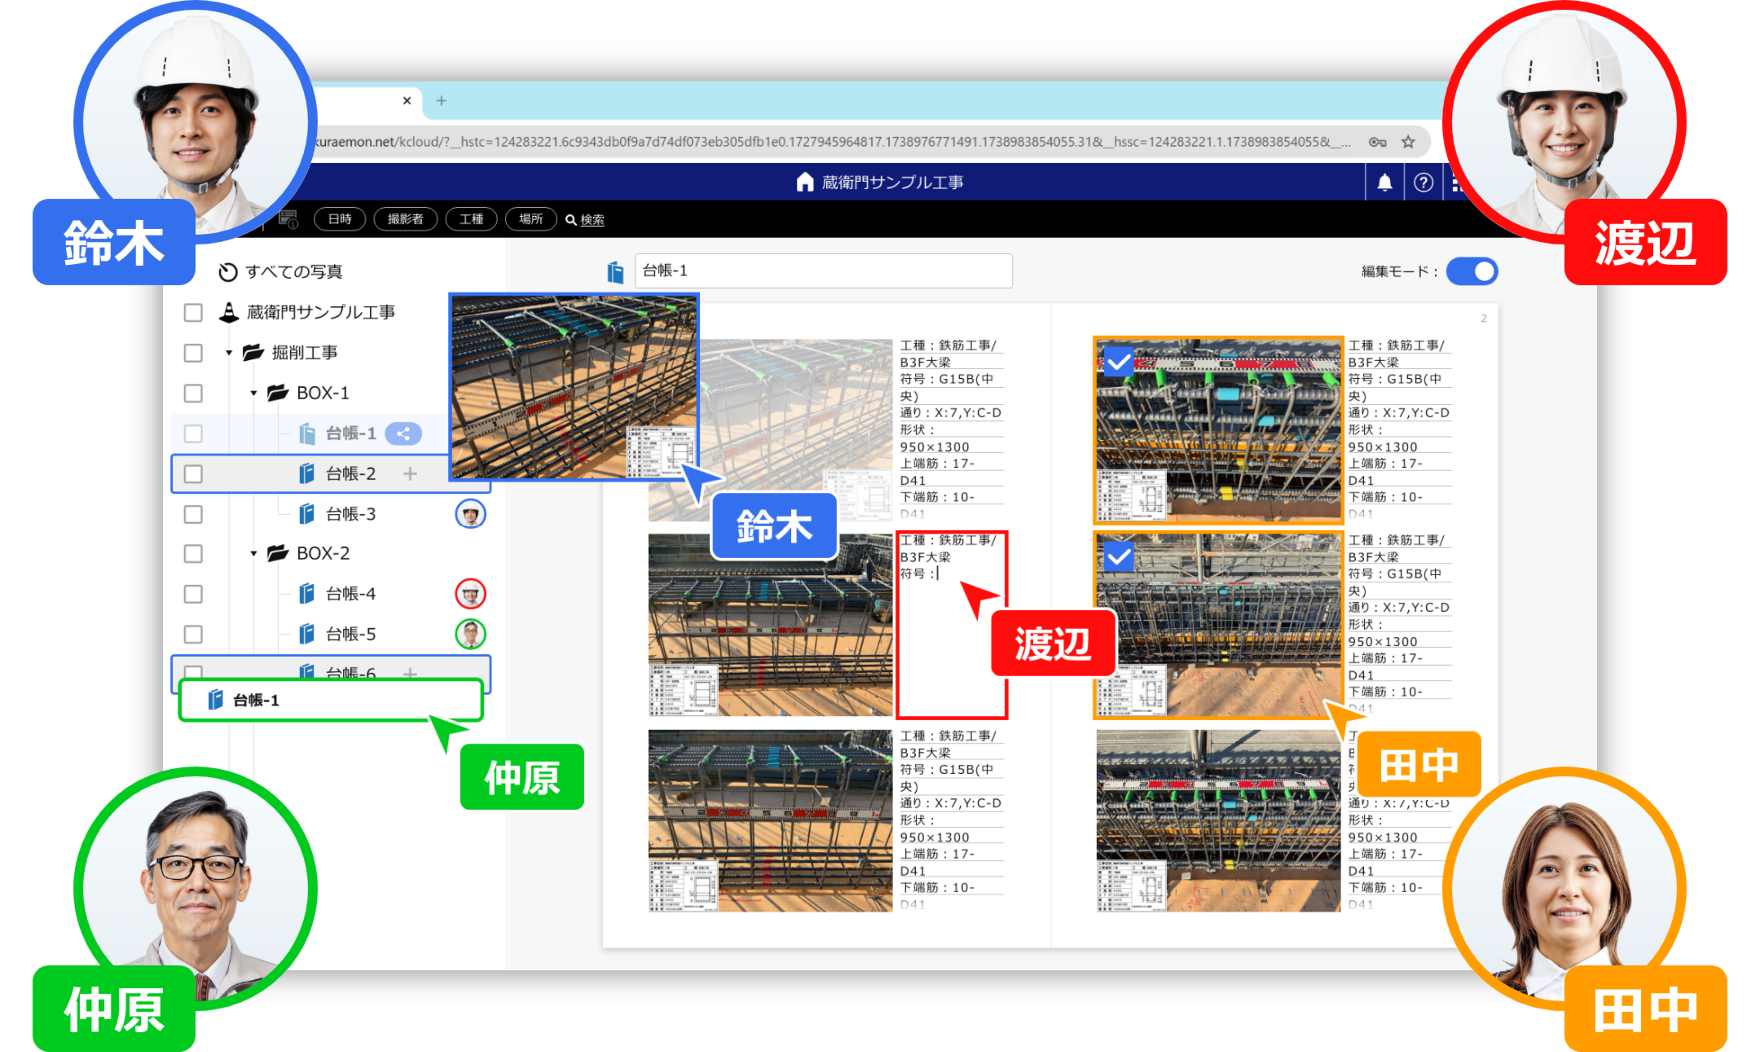Check the box for 蔵衛門サンプル工事
This screenshot has height=1052, width=1760.
[x=194, y=313]
